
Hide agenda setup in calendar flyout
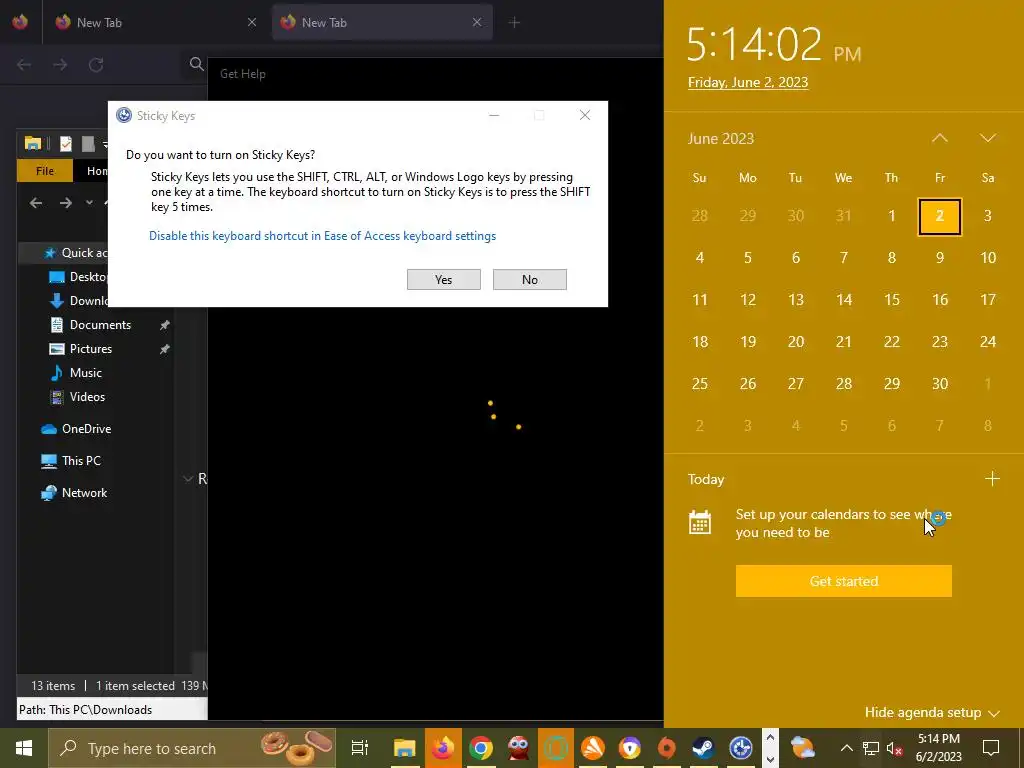pyautogui.click(x=932, y=712)
